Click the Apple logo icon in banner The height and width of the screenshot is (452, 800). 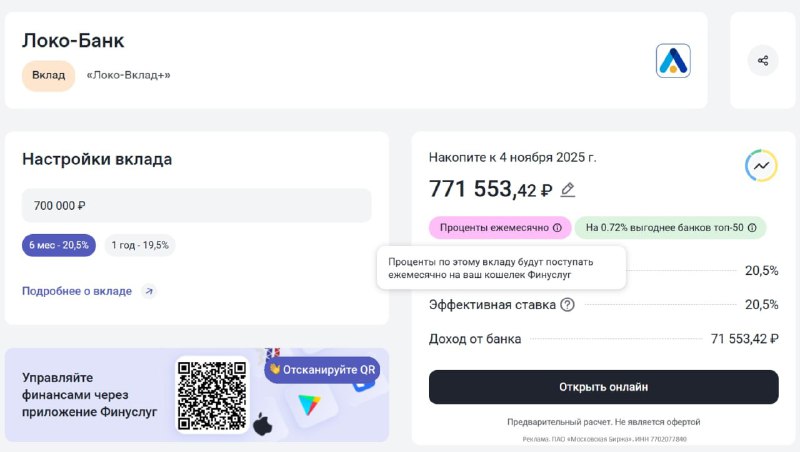(x=263, y=423)
